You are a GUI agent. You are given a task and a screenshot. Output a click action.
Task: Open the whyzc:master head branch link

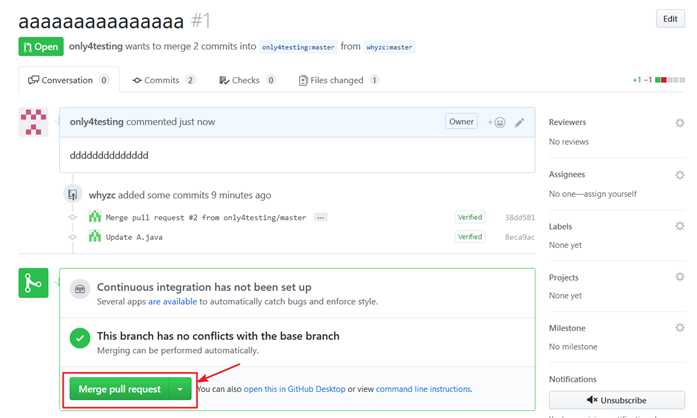pos(389,47)
